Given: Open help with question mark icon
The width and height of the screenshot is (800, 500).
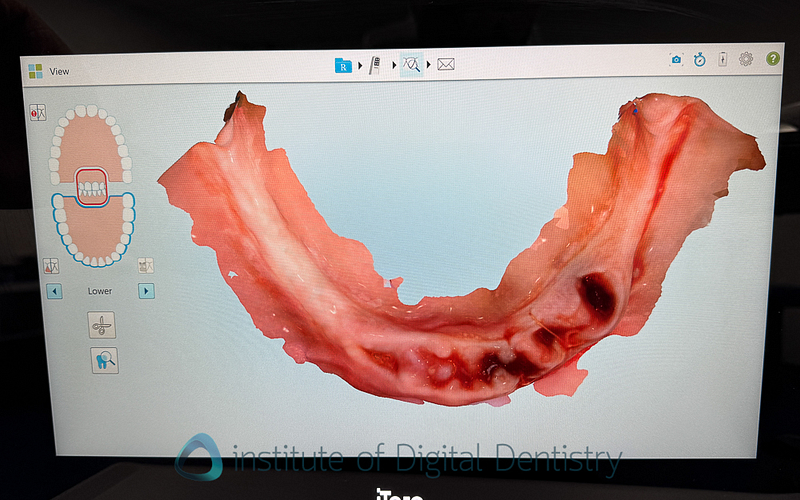Looking at the screenshot, I should click(x=772, y=60).
